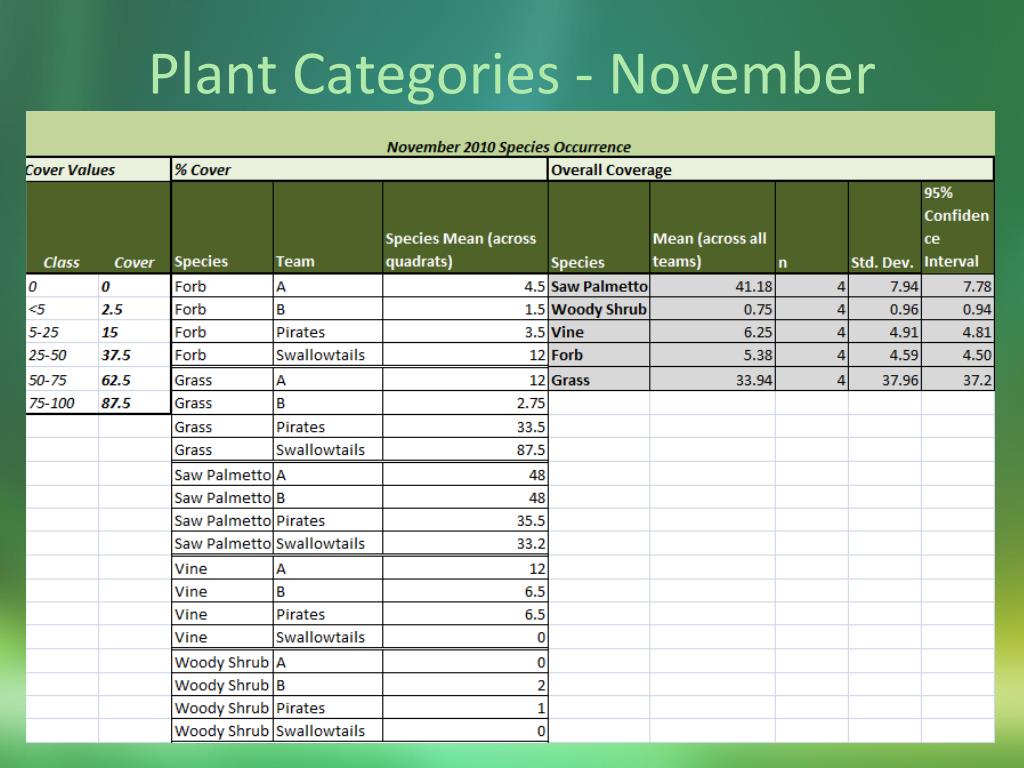The image size is (1024, 768).
Task: Select Saw Palmetto std. dev. 7.94
Action: (885, 287)
